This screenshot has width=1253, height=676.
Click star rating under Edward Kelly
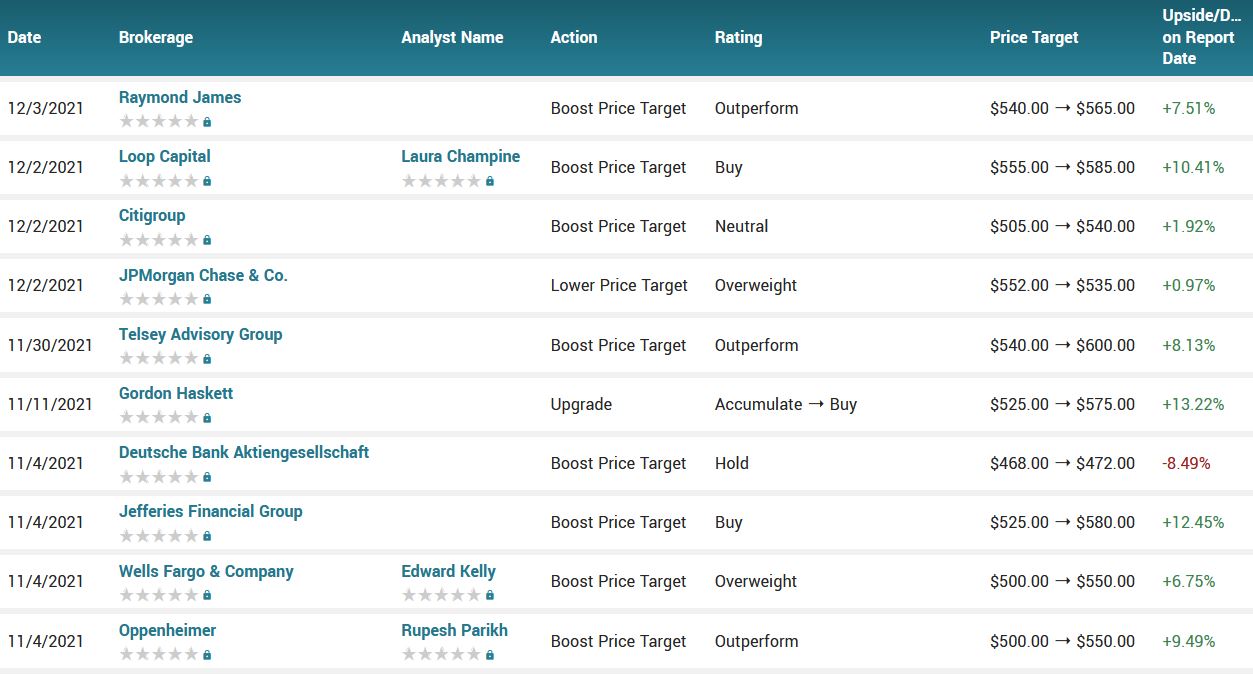442,595
